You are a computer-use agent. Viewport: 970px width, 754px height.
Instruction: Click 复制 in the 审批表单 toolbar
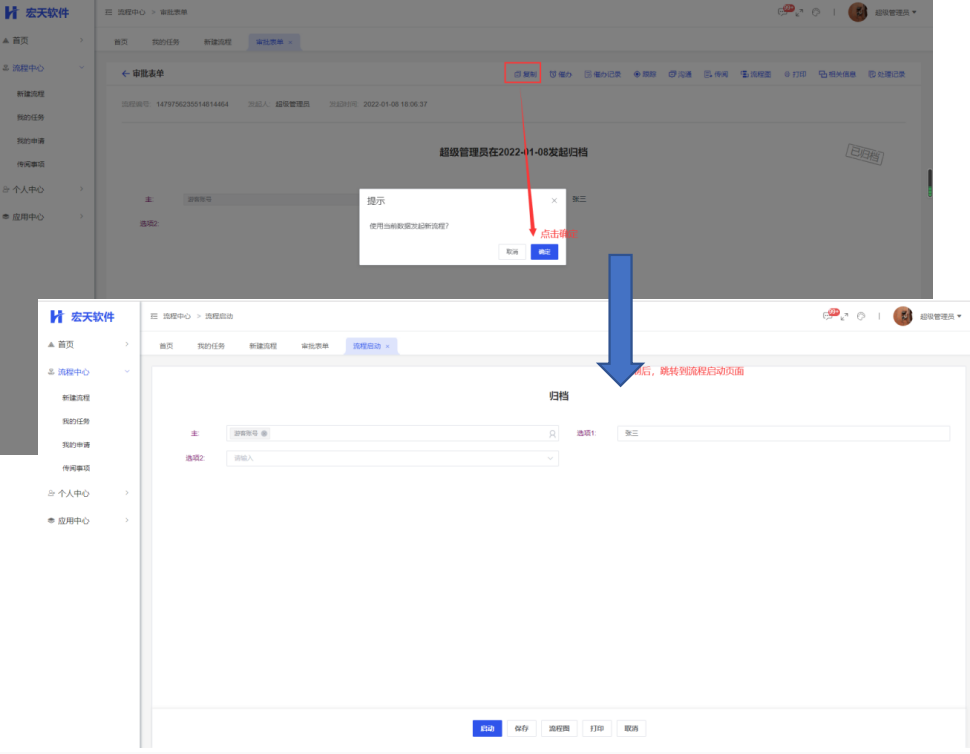click(525, 74)
